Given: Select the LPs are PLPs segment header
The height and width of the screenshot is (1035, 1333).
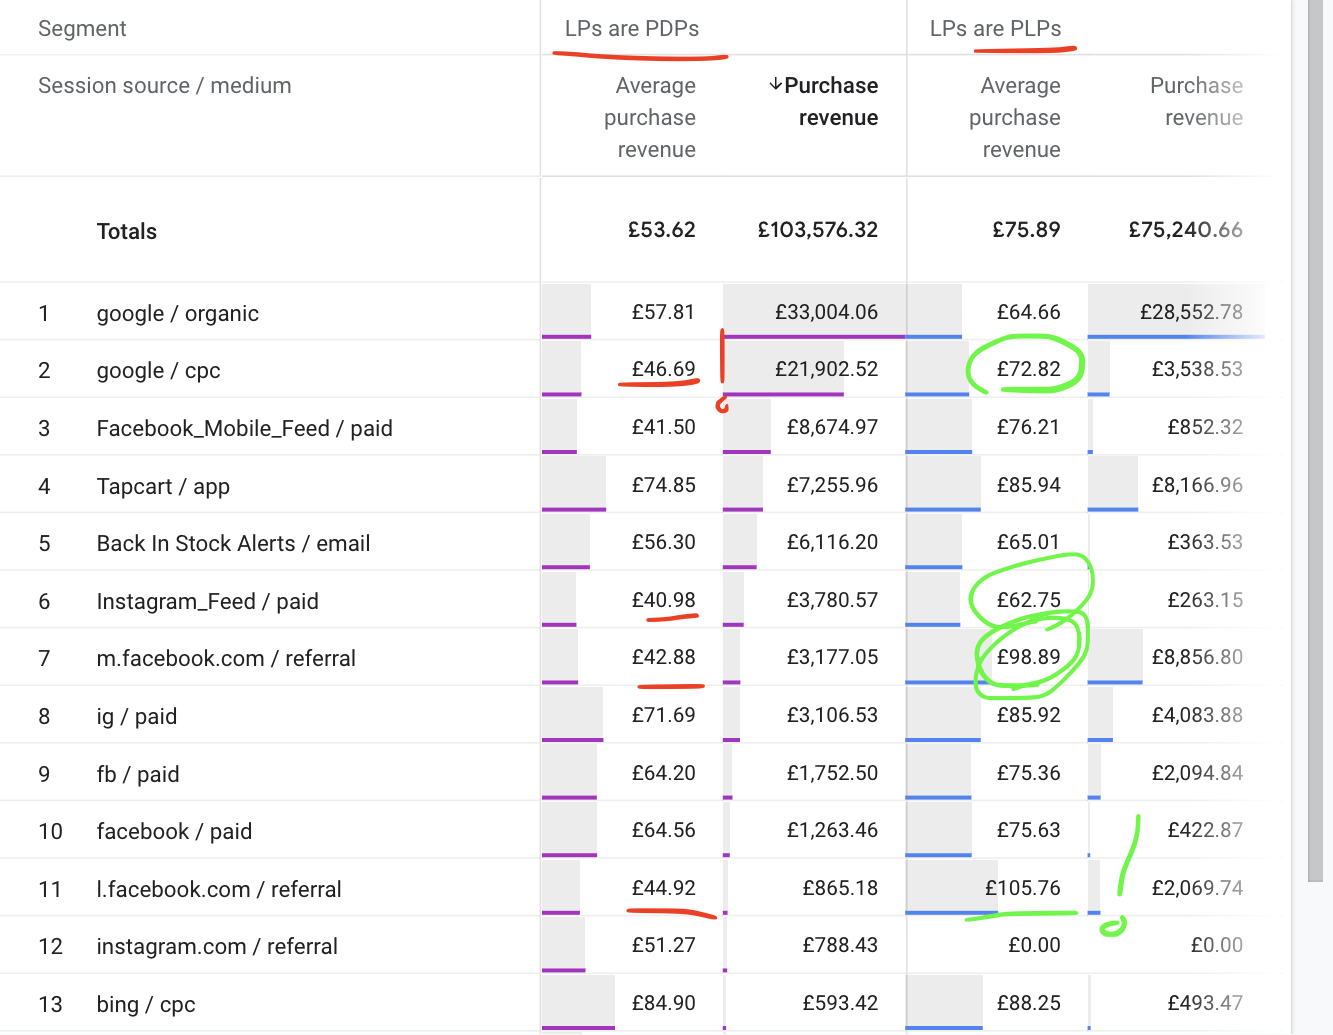Looking at the screenshot, I should 995,29.
